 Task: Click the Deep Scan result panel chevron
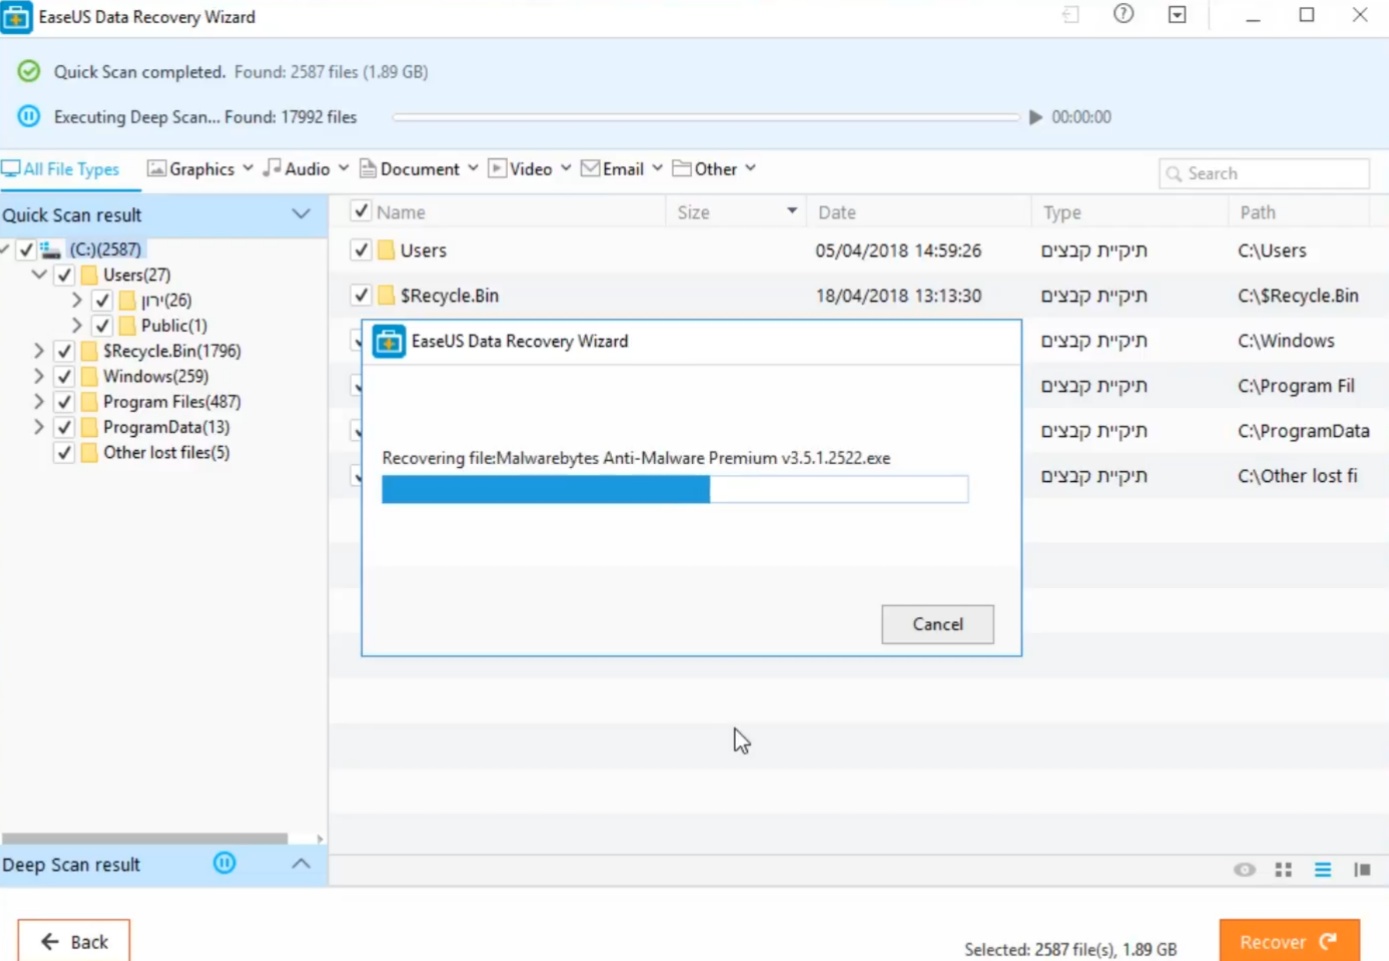[x=301, y=863]
